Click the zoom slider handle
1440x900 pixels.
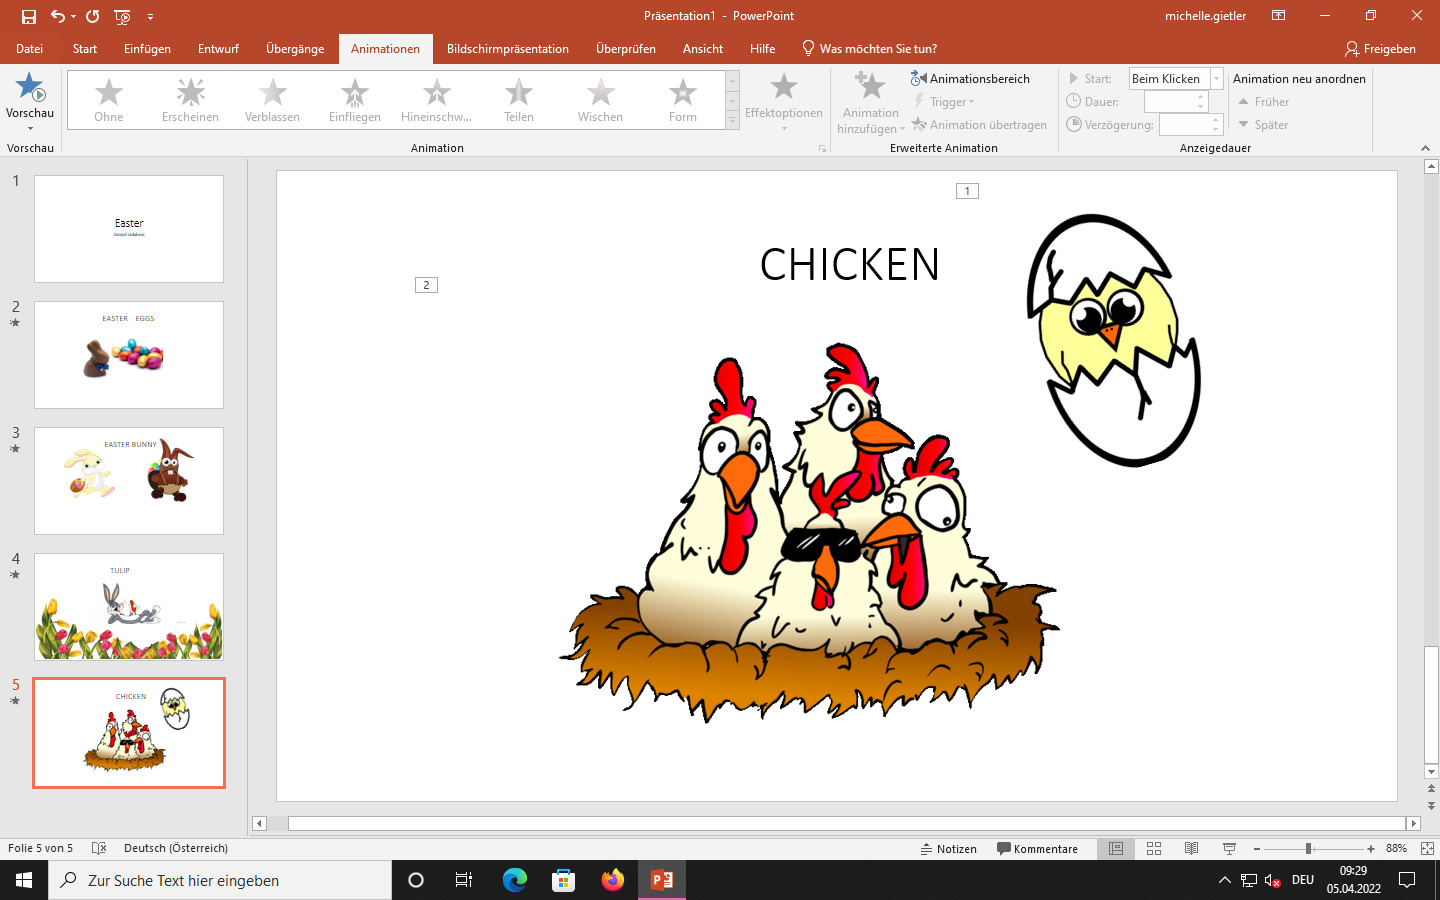pyautogui.click(x=1308, y=849)
